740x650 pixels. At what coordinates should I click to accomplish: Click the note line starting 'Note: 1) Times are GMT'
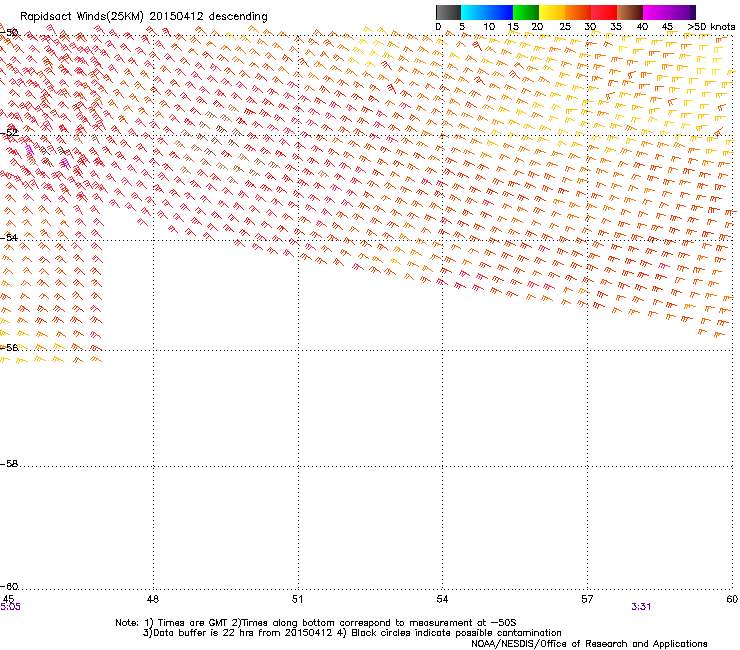(x=316, y=623)
